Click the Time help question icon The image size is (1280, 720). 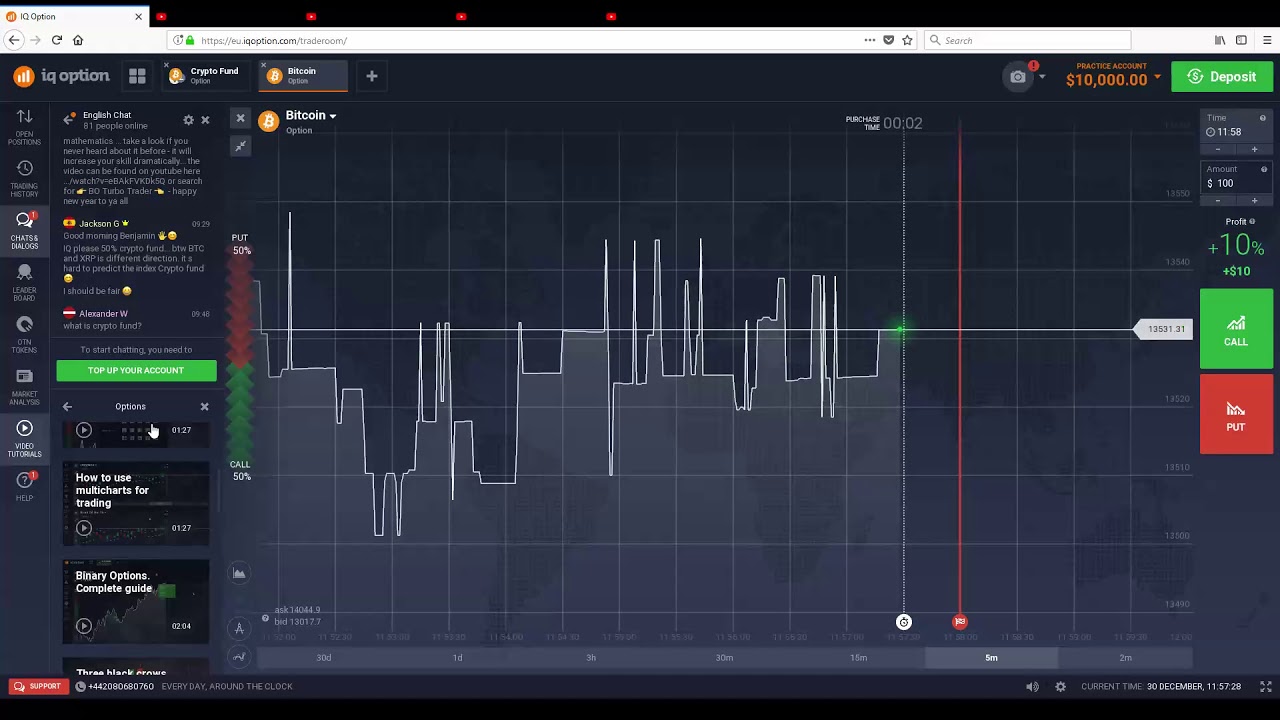(1262, 118)
